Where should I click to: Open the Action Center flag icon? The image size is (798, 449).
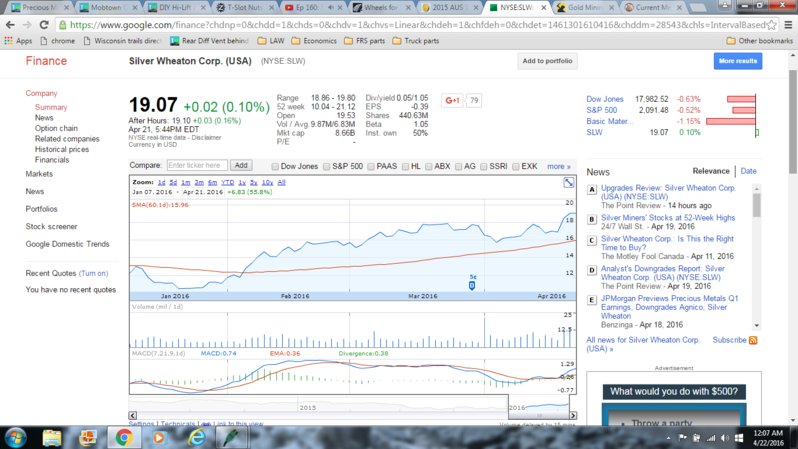pos(683,438)
